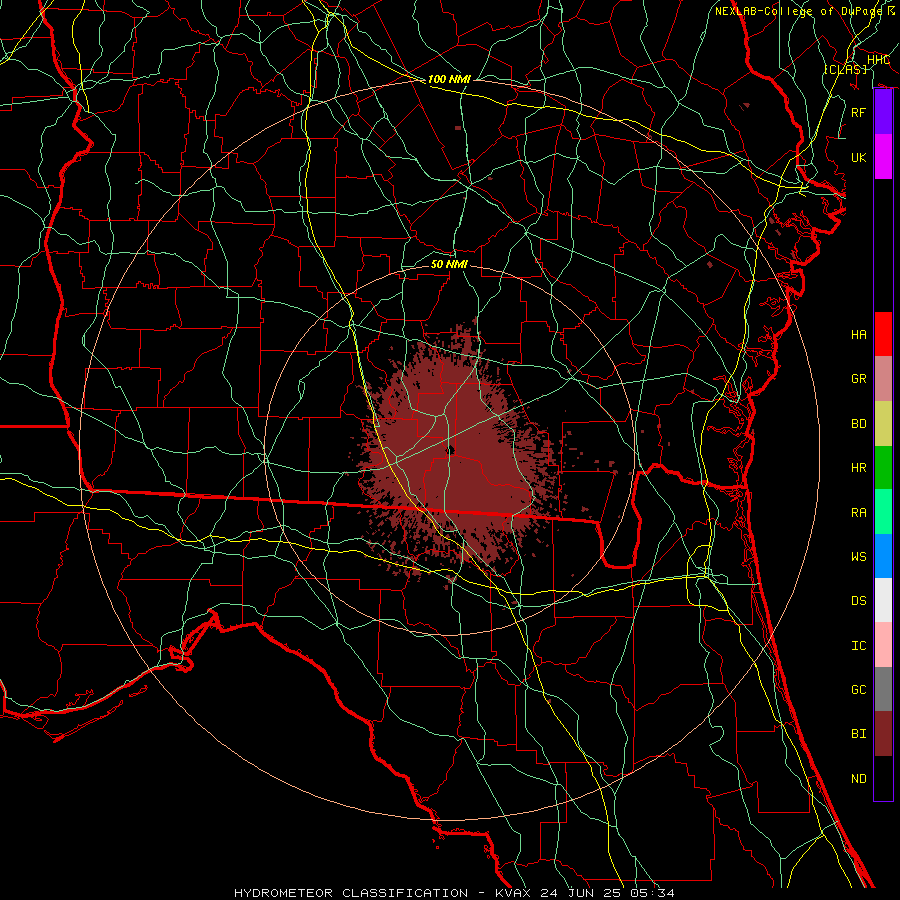Click the WS legend label
Screen dimensions: 900x900
[858, 556]
